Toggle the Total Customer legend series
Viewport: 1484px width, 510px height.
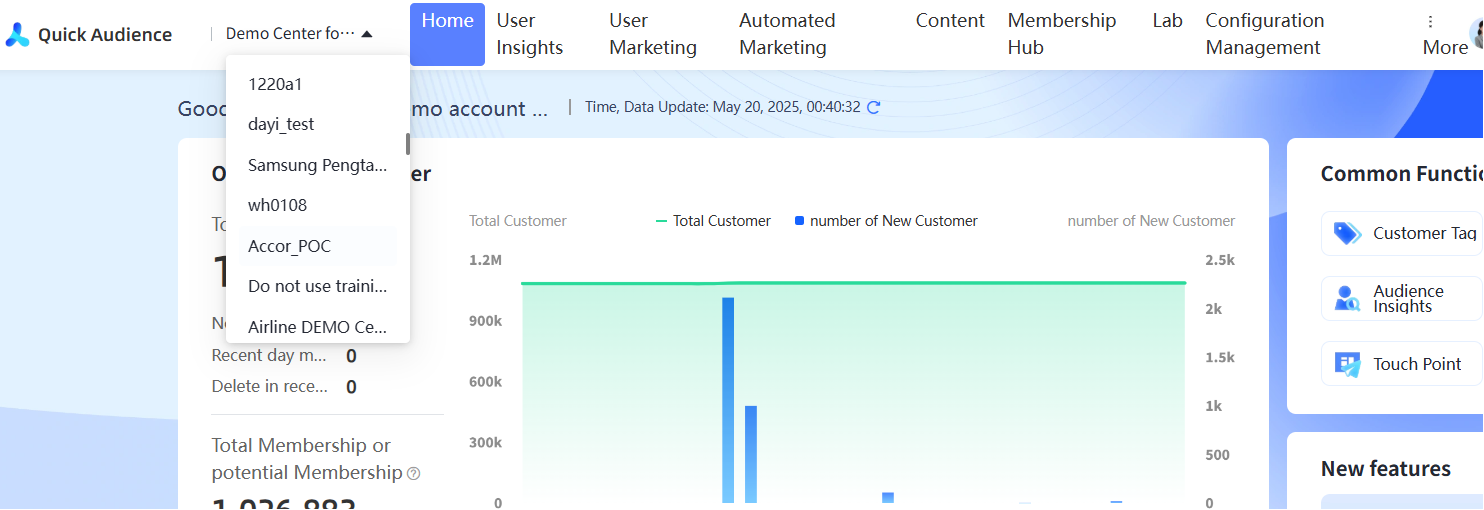tap(713, 221)
